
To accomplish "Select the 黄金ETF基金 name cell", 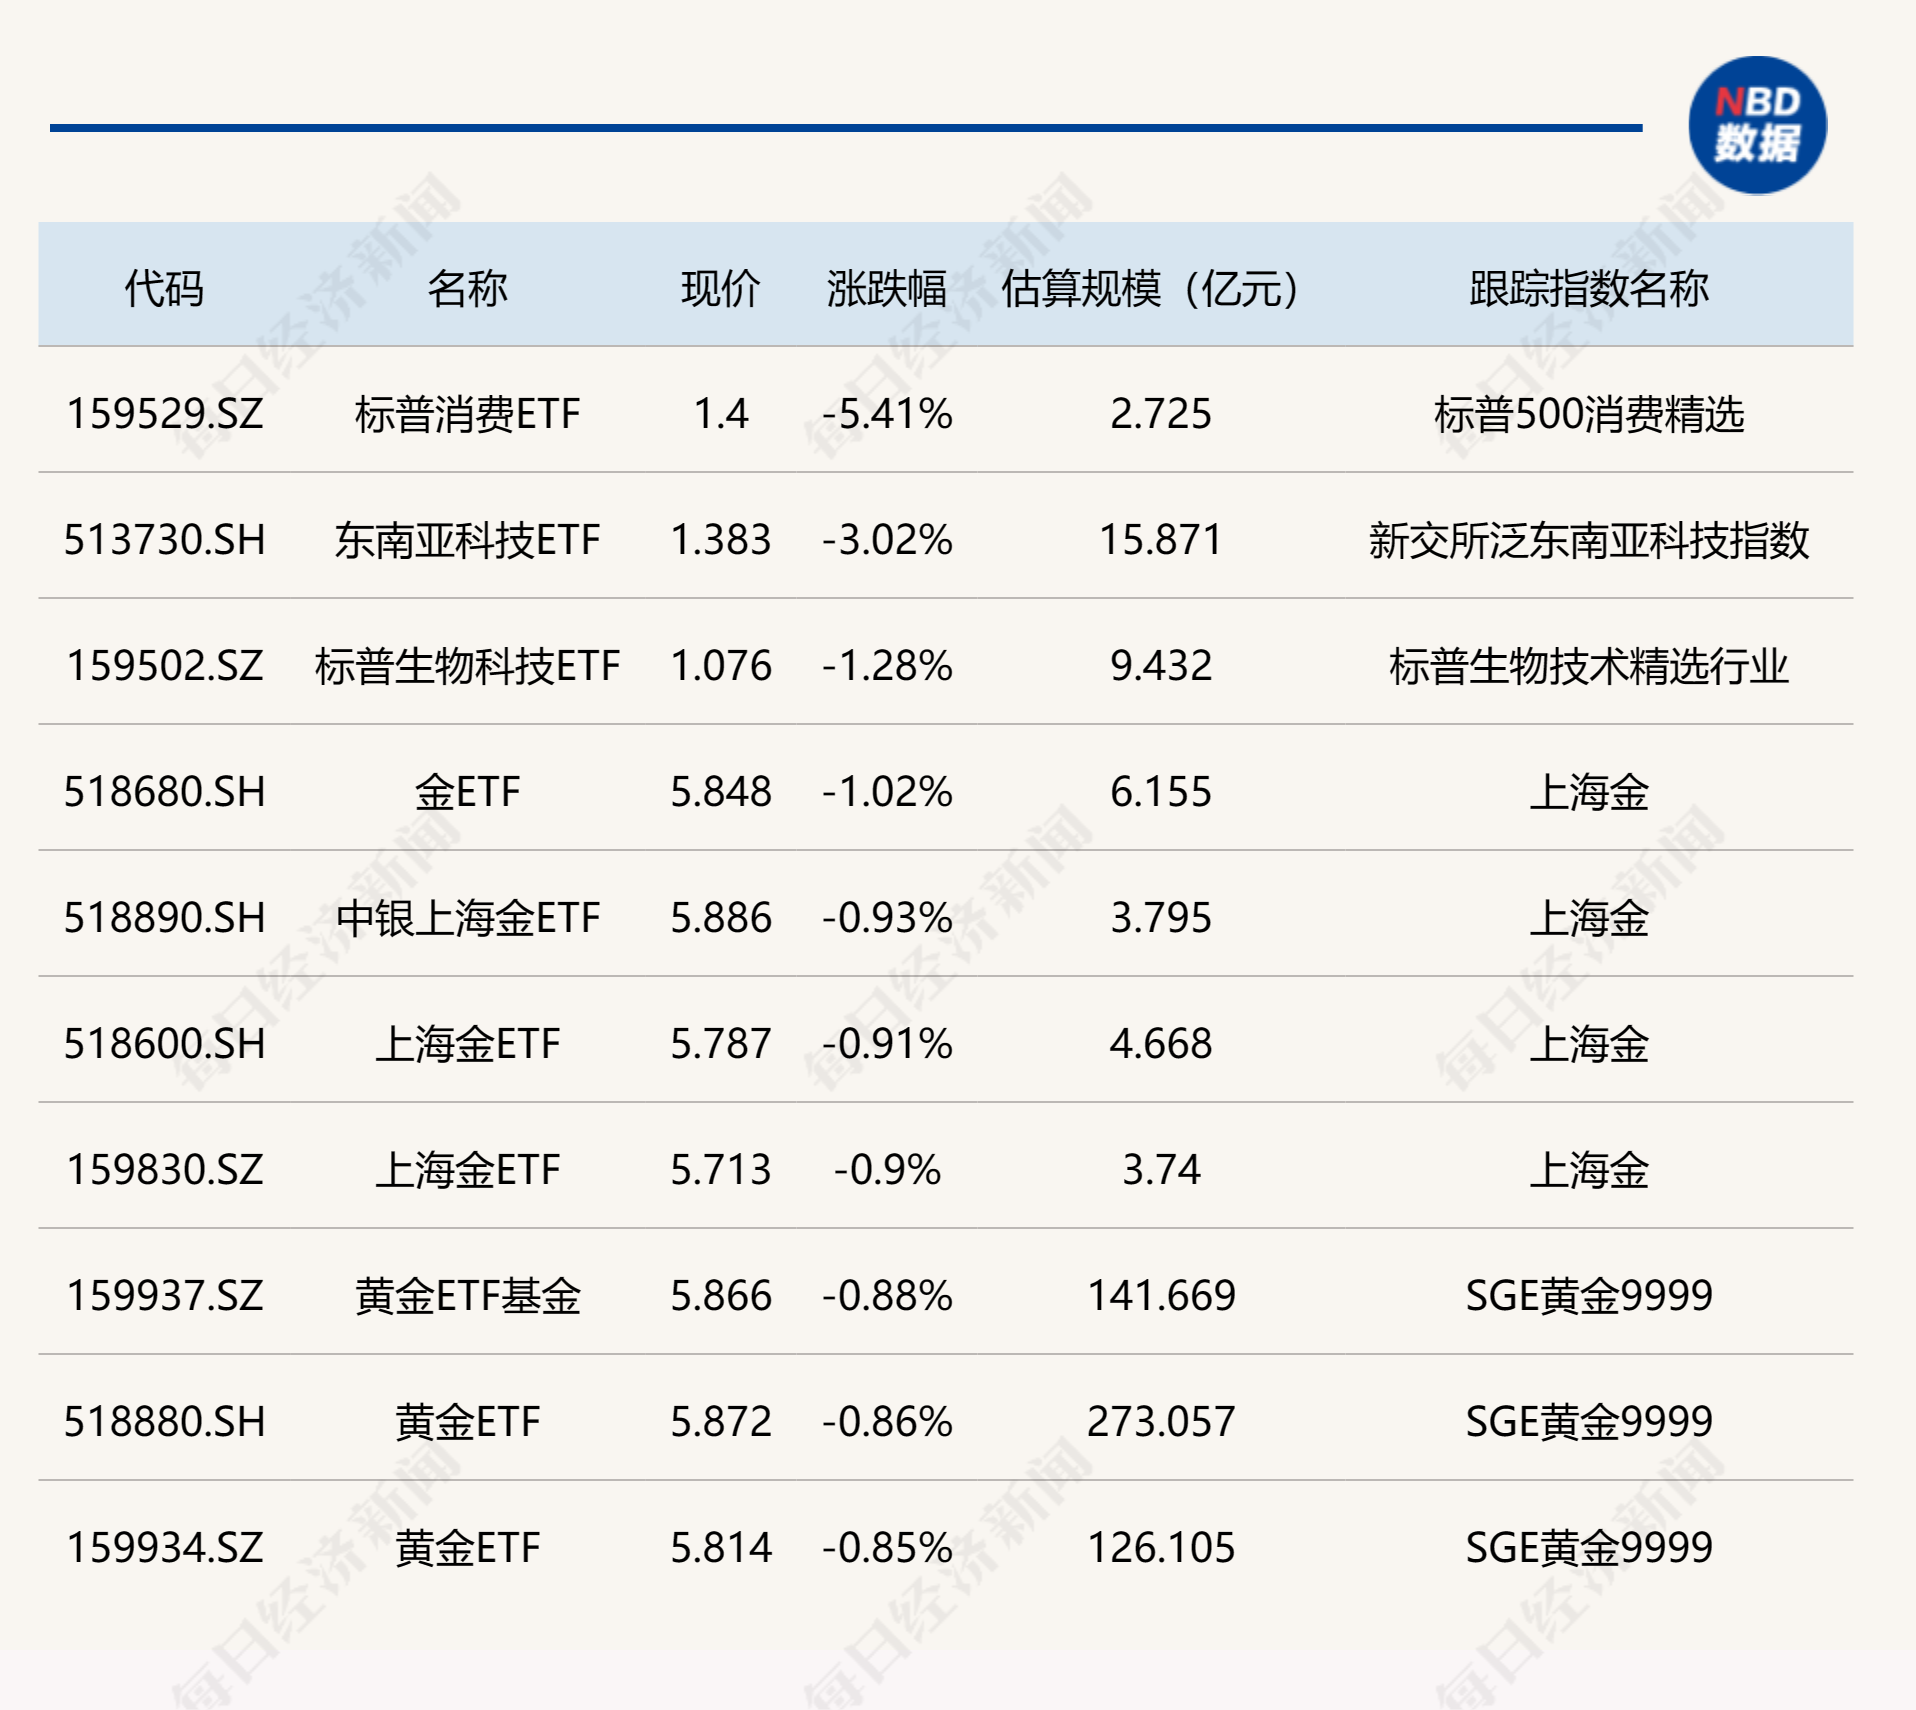I will 467,1296.
